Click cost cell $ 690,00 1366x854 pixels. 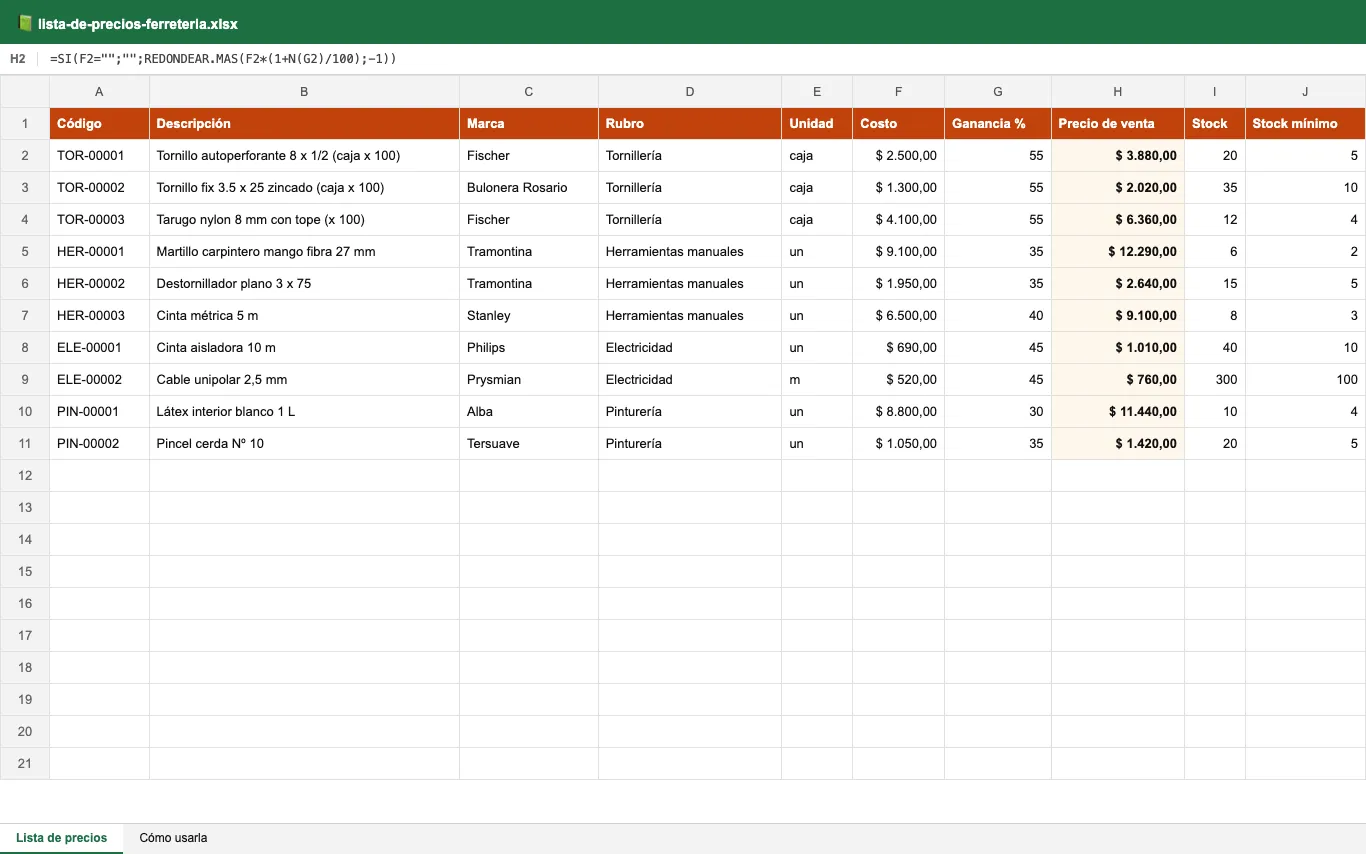click(x=898, y=348)
